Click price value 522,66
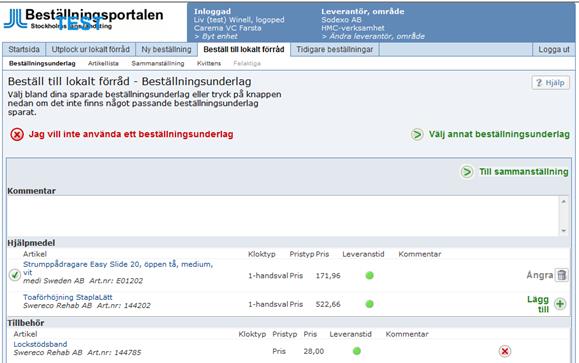The image size is (579, 363). (328, 304)
